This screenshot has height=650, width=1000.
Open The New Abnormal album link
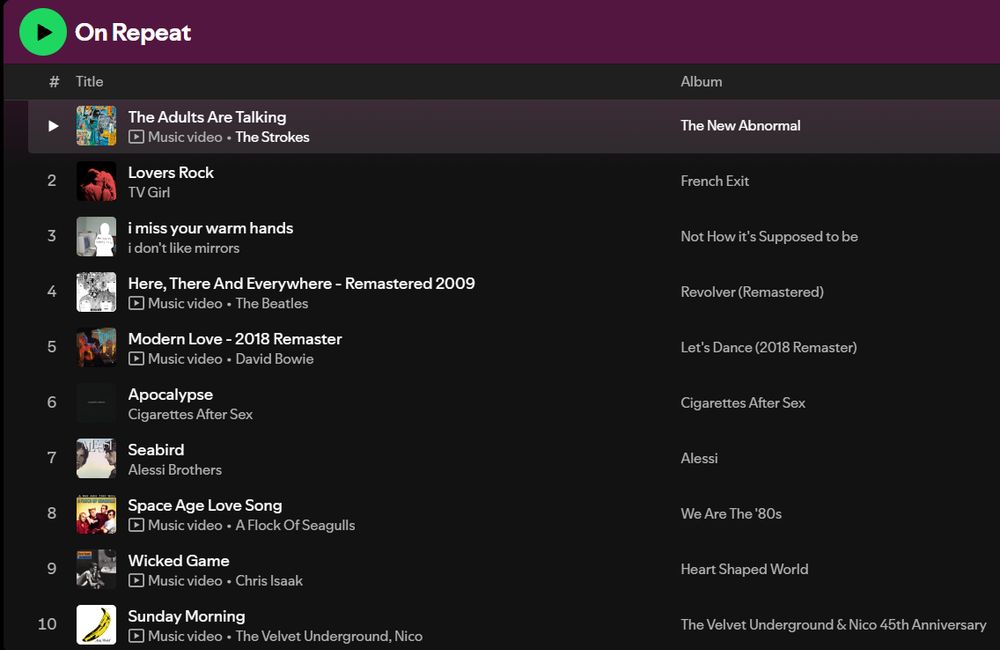[740, 126]
